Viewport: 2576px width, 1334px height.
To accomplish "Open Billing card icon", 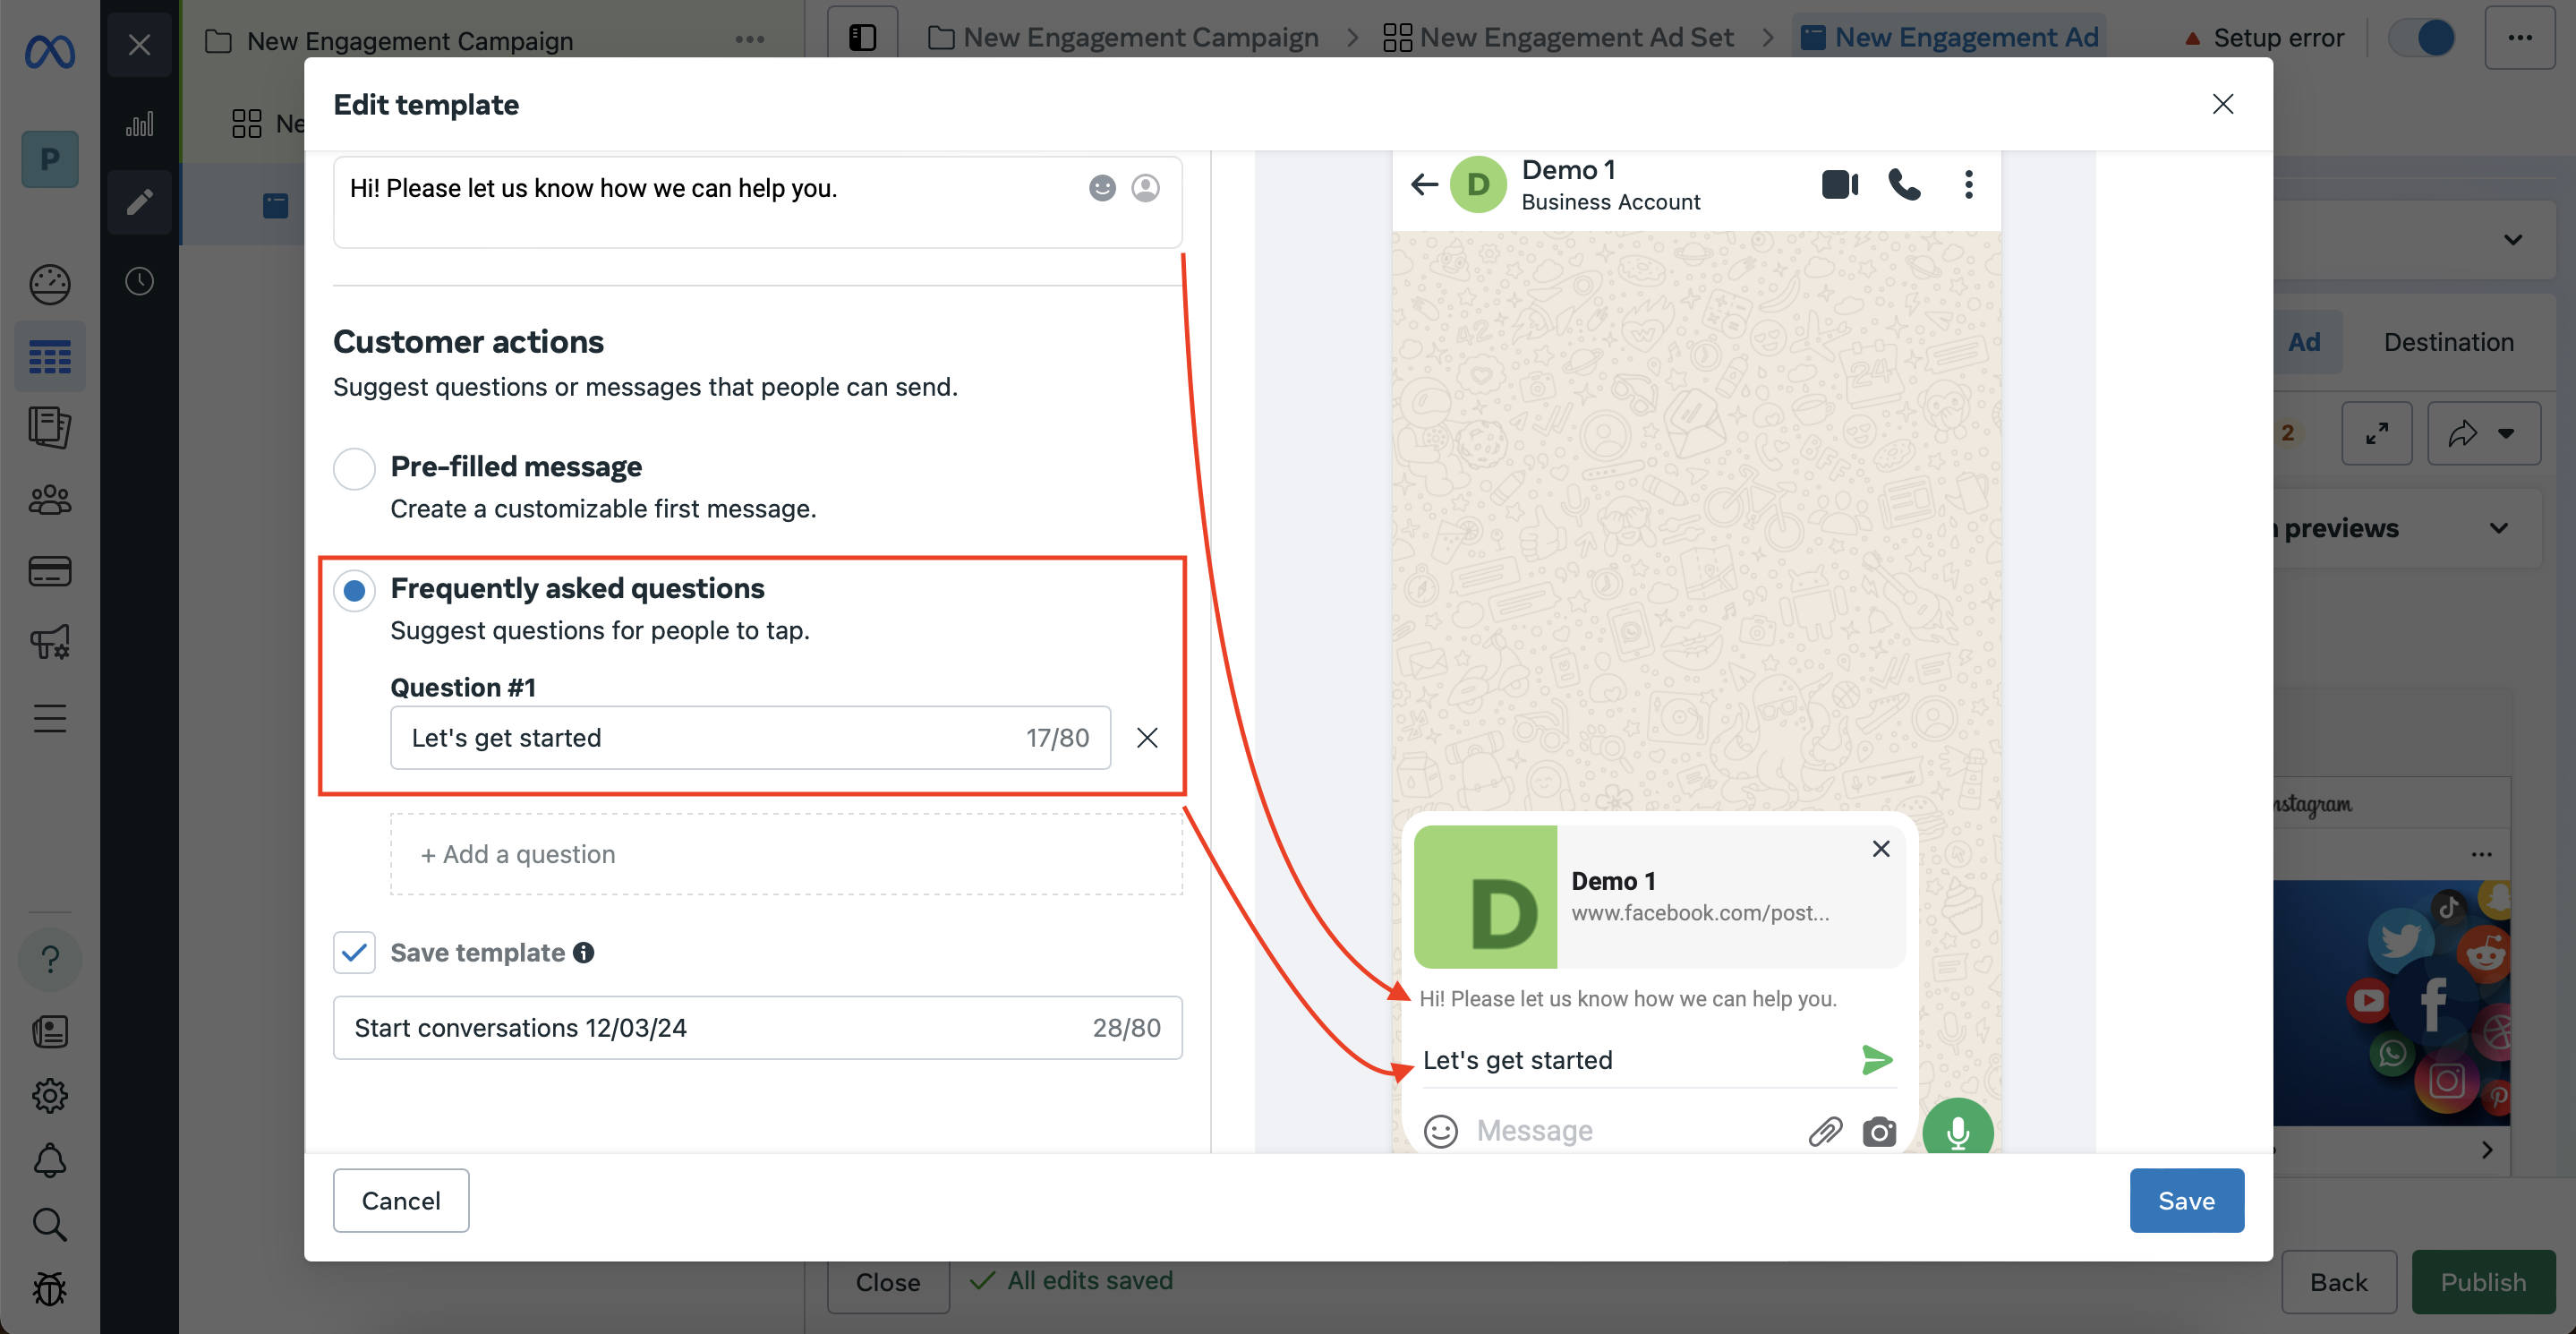I will pos(49,571).
